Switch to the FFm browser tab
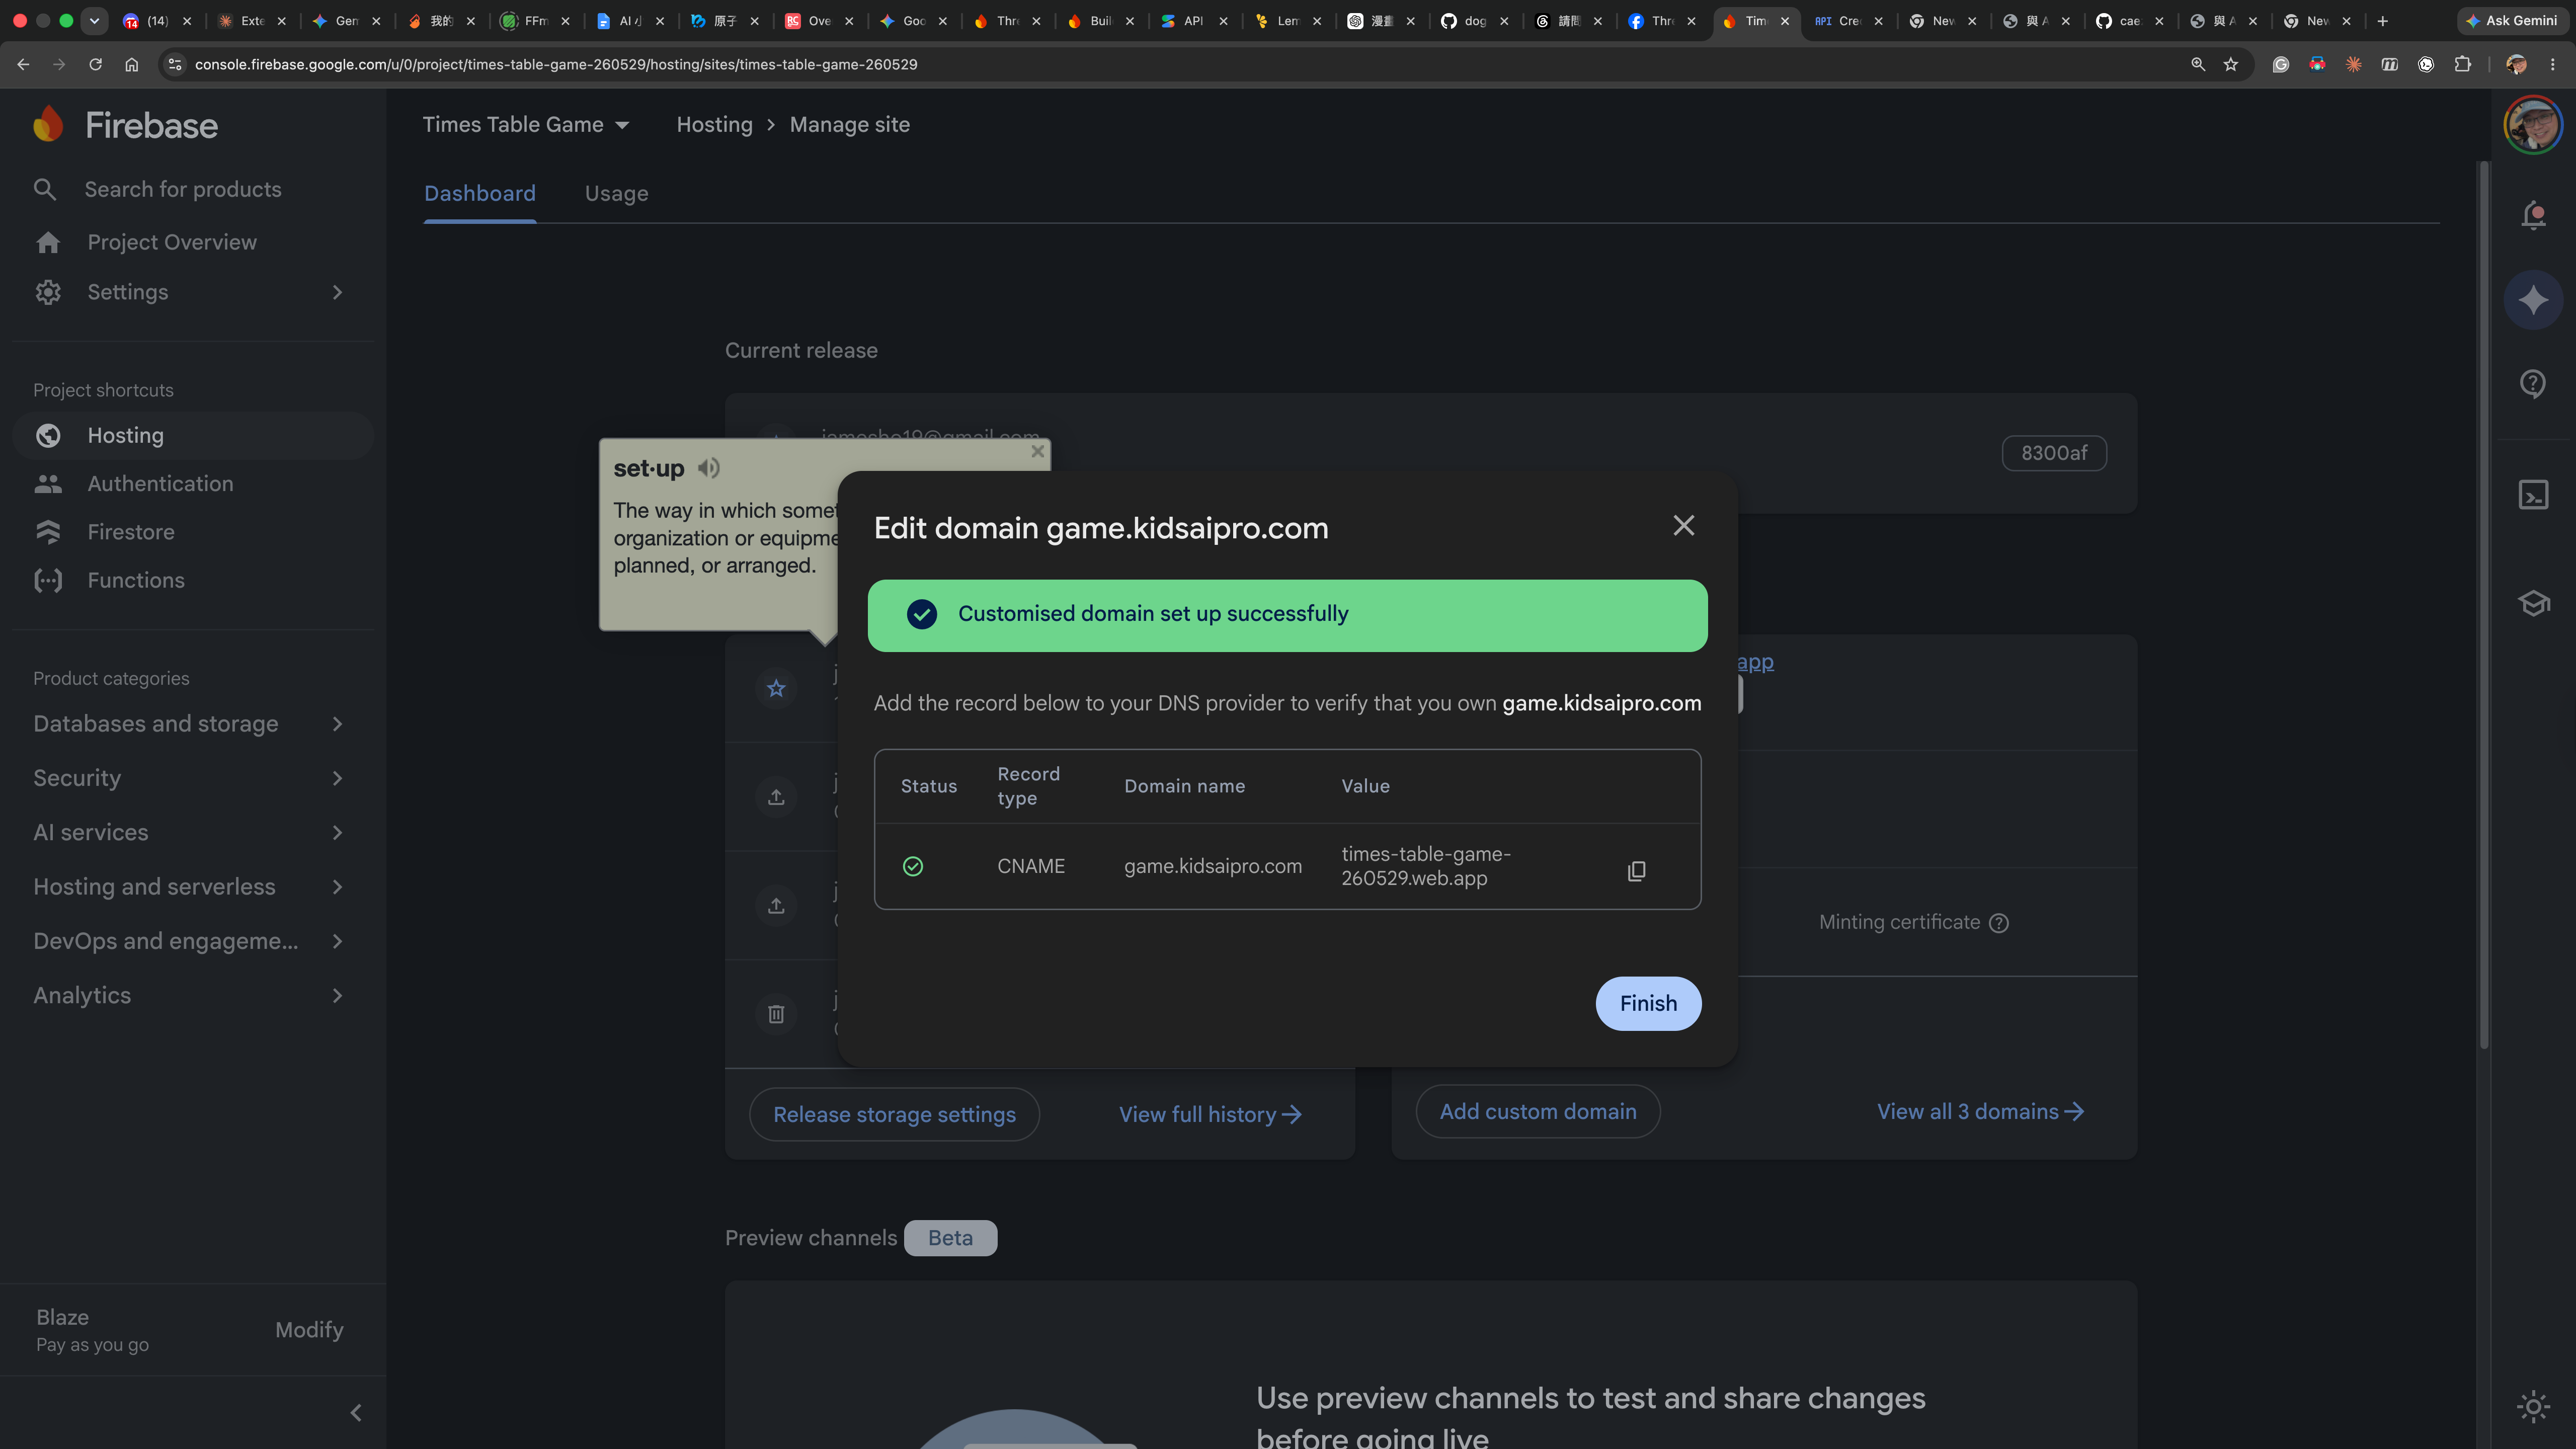Viewport: 2576px width, 1449px height. tap(535, 20)
